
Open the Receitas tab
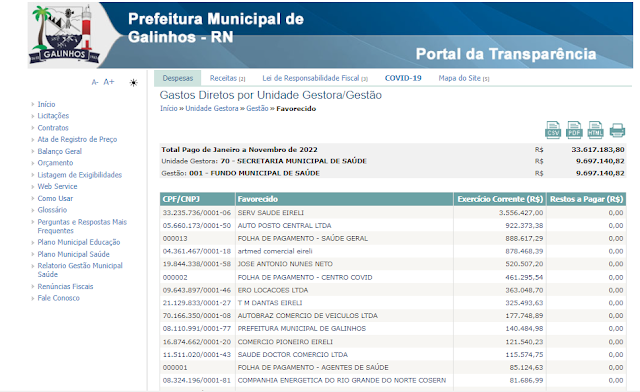point(227,78)
